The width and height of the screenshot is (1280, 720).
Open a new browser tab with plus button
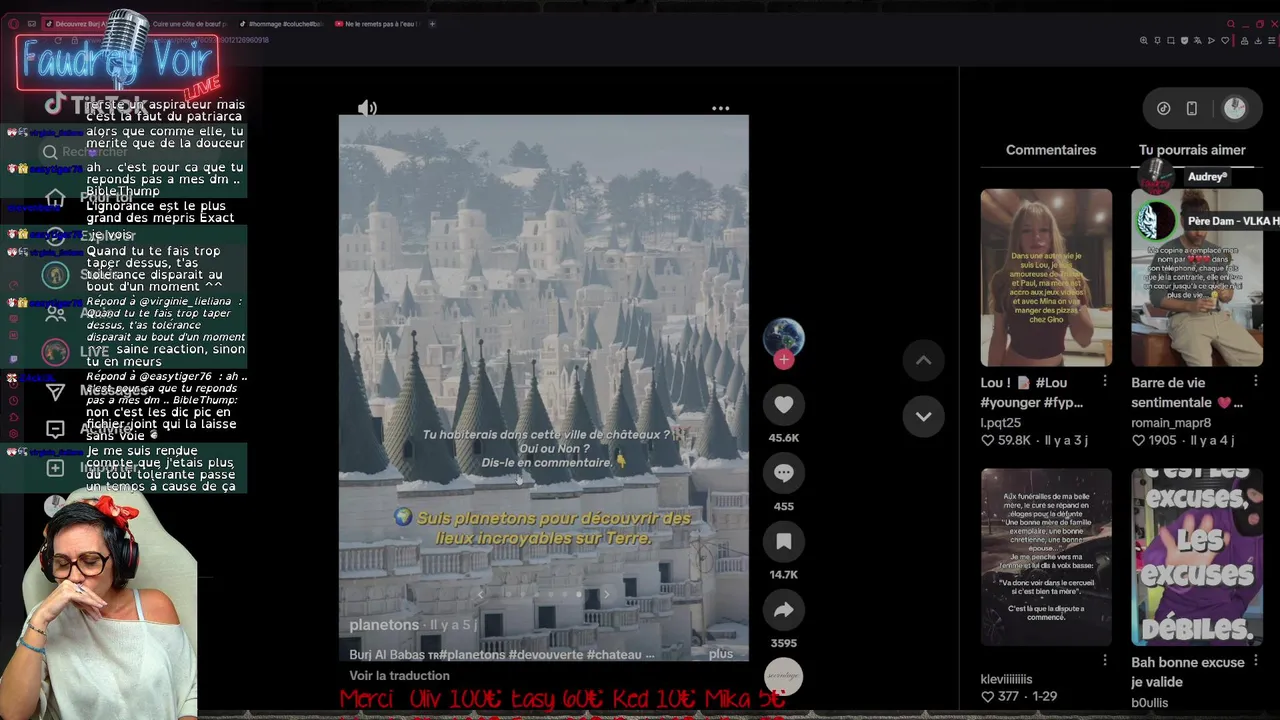point(432,24)
